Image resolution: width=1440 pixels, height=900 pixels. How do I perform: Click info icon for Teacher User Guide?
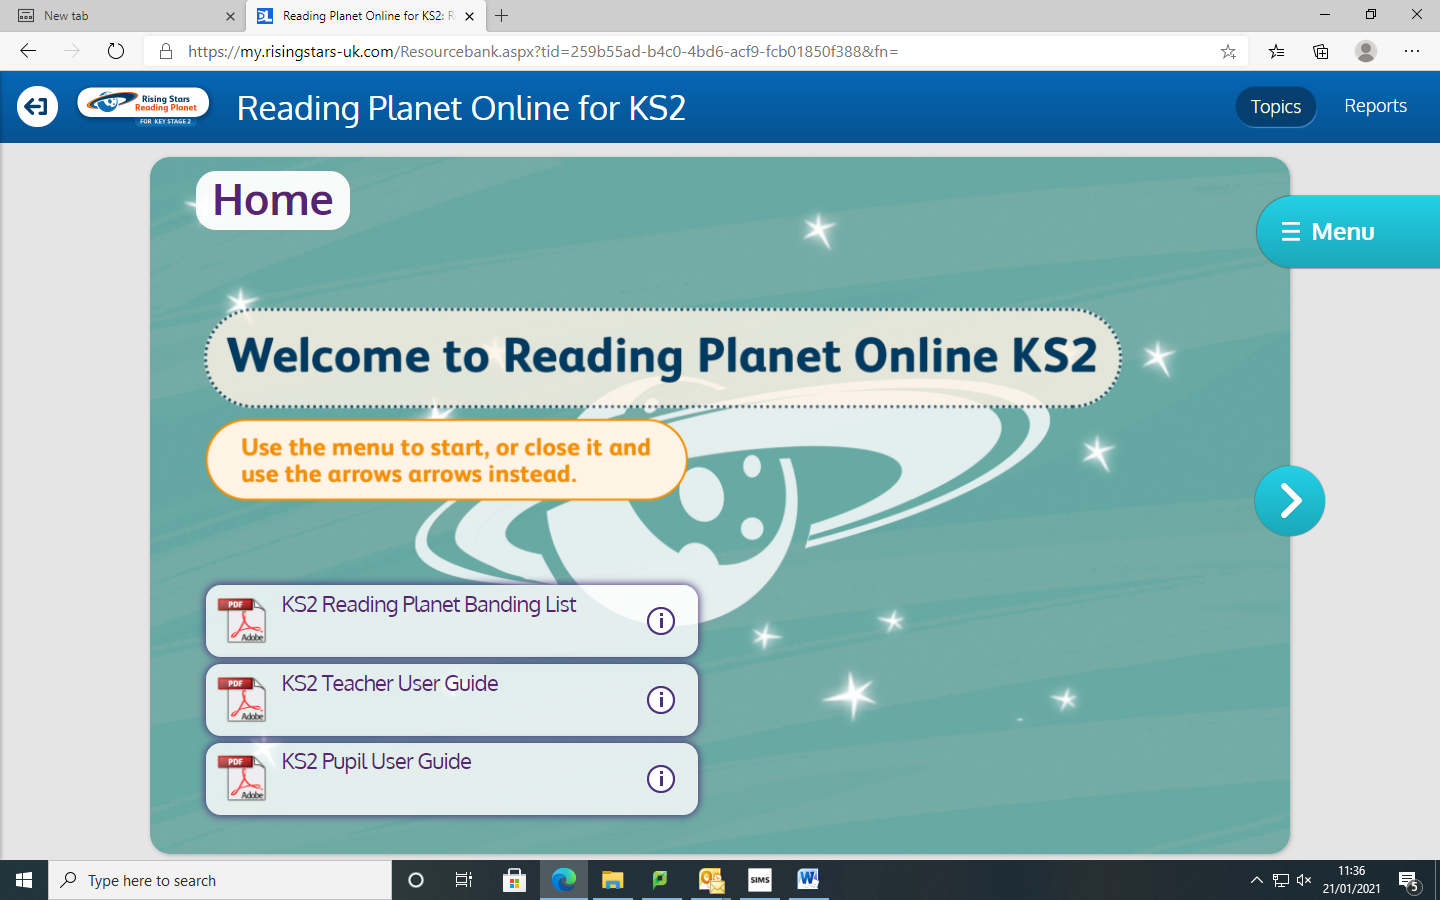click(661, 700)
